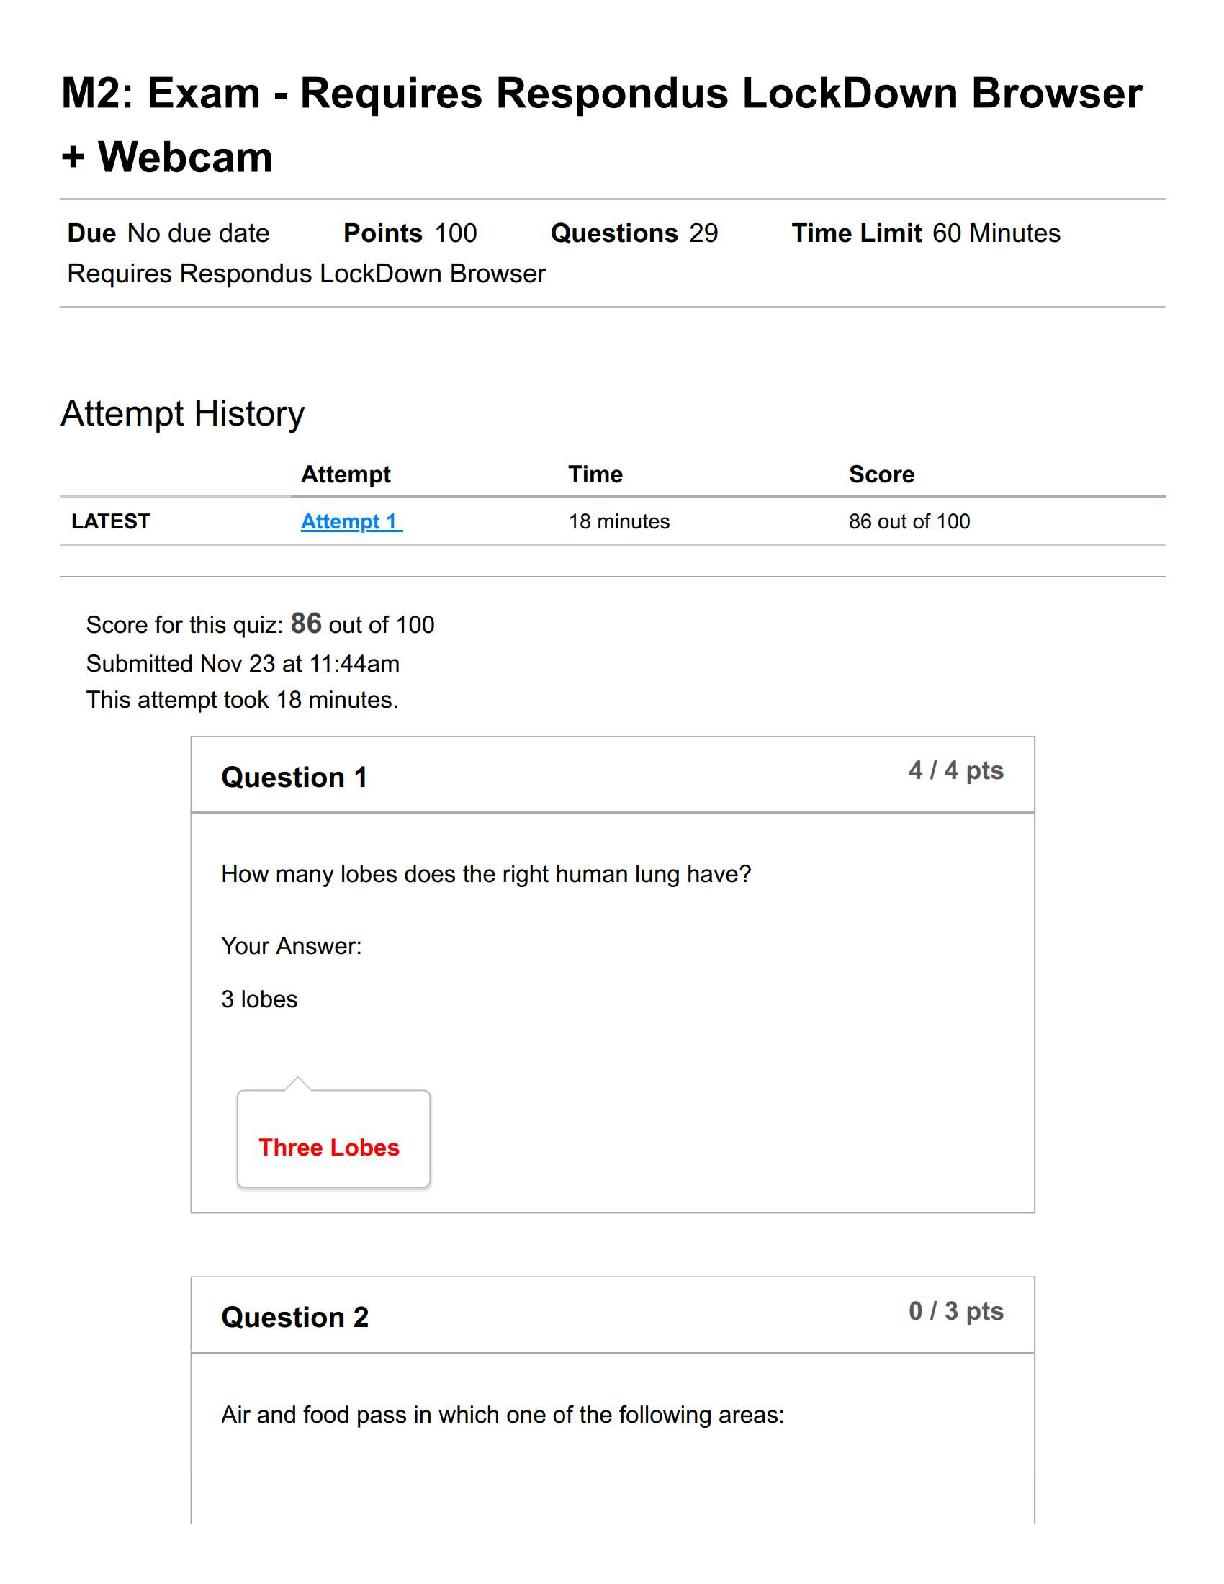The image size is (1224, 1584).
Task: Click the 18 minutes table cell
Action: click(619, 521)
